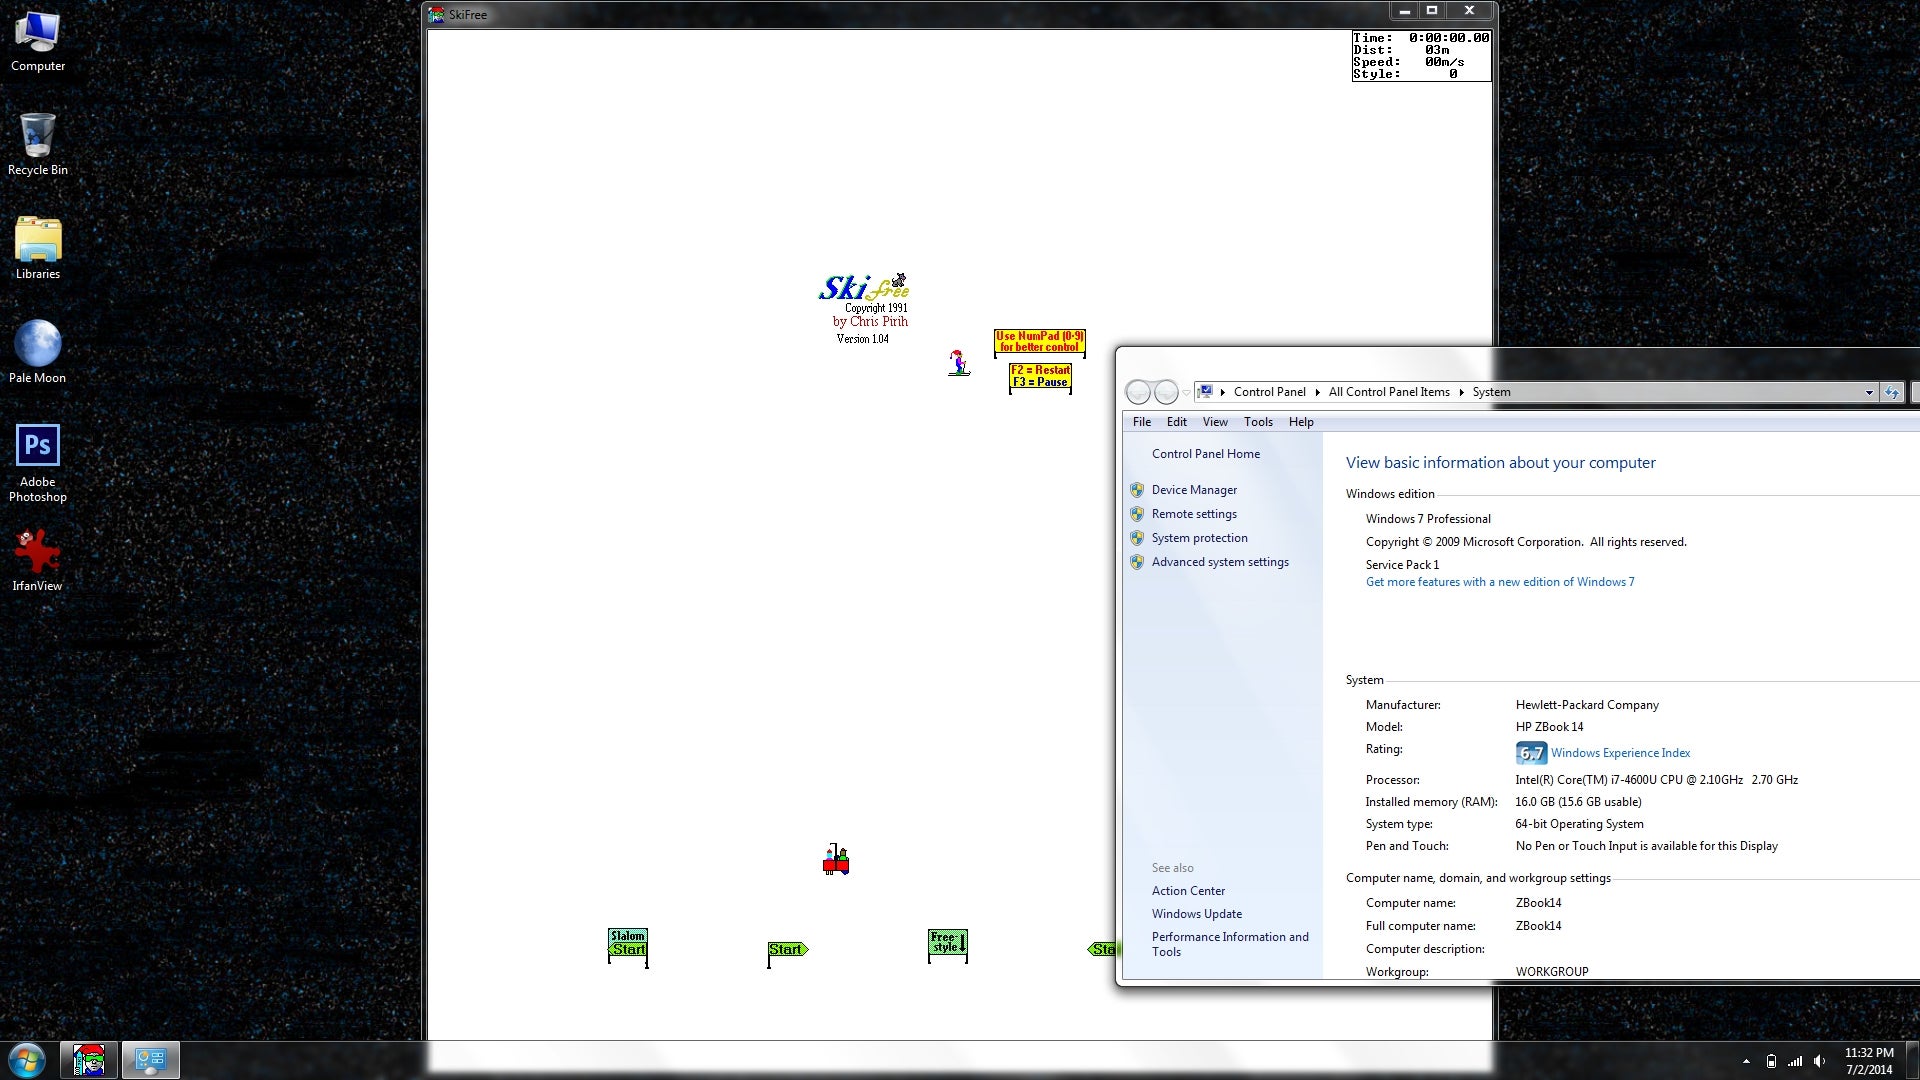
Task: Click the refresh button beside address bar
Action: click(x=1892, y=392)
